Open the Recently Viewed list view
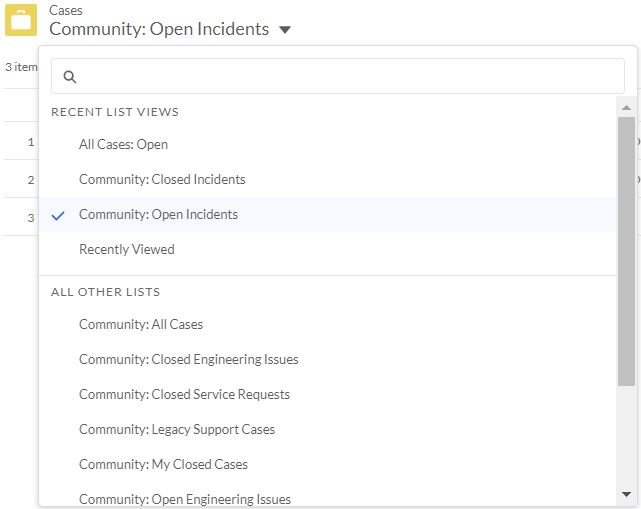This screenshot has width=641, height=509. tap(126, 249)
